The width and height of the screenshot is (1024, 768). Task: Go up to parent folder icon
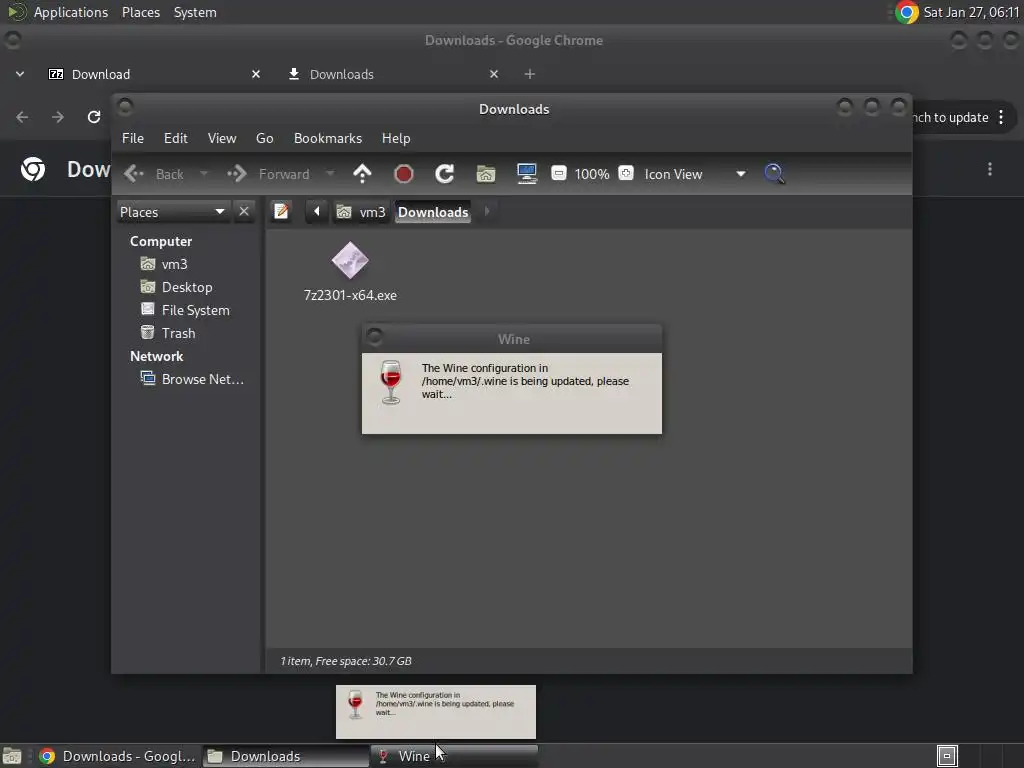tap(362, 174)
